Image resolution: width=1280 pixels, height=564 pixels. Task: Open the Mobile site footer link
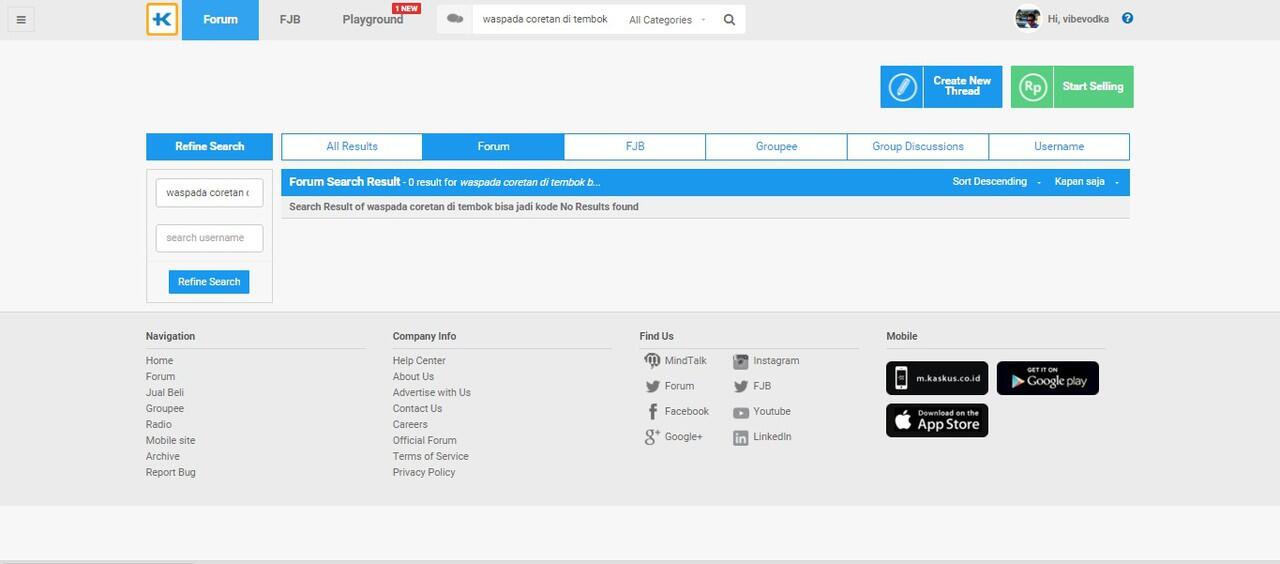pos(170,441)
